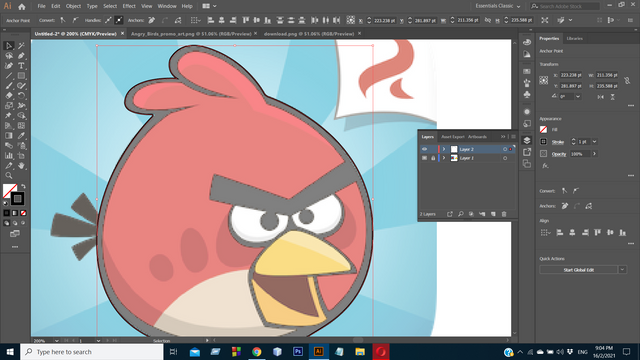Switch to the Artboards panel tab

(477, 137)
